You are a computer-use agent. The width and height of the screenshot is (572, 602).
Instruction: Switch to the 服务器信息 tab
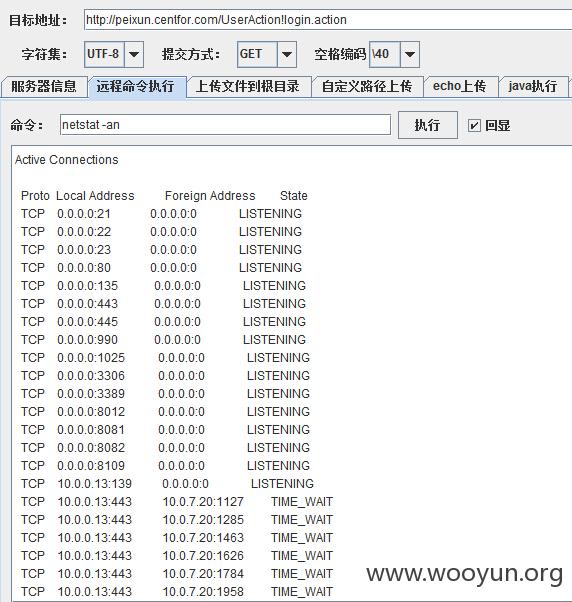44,86
